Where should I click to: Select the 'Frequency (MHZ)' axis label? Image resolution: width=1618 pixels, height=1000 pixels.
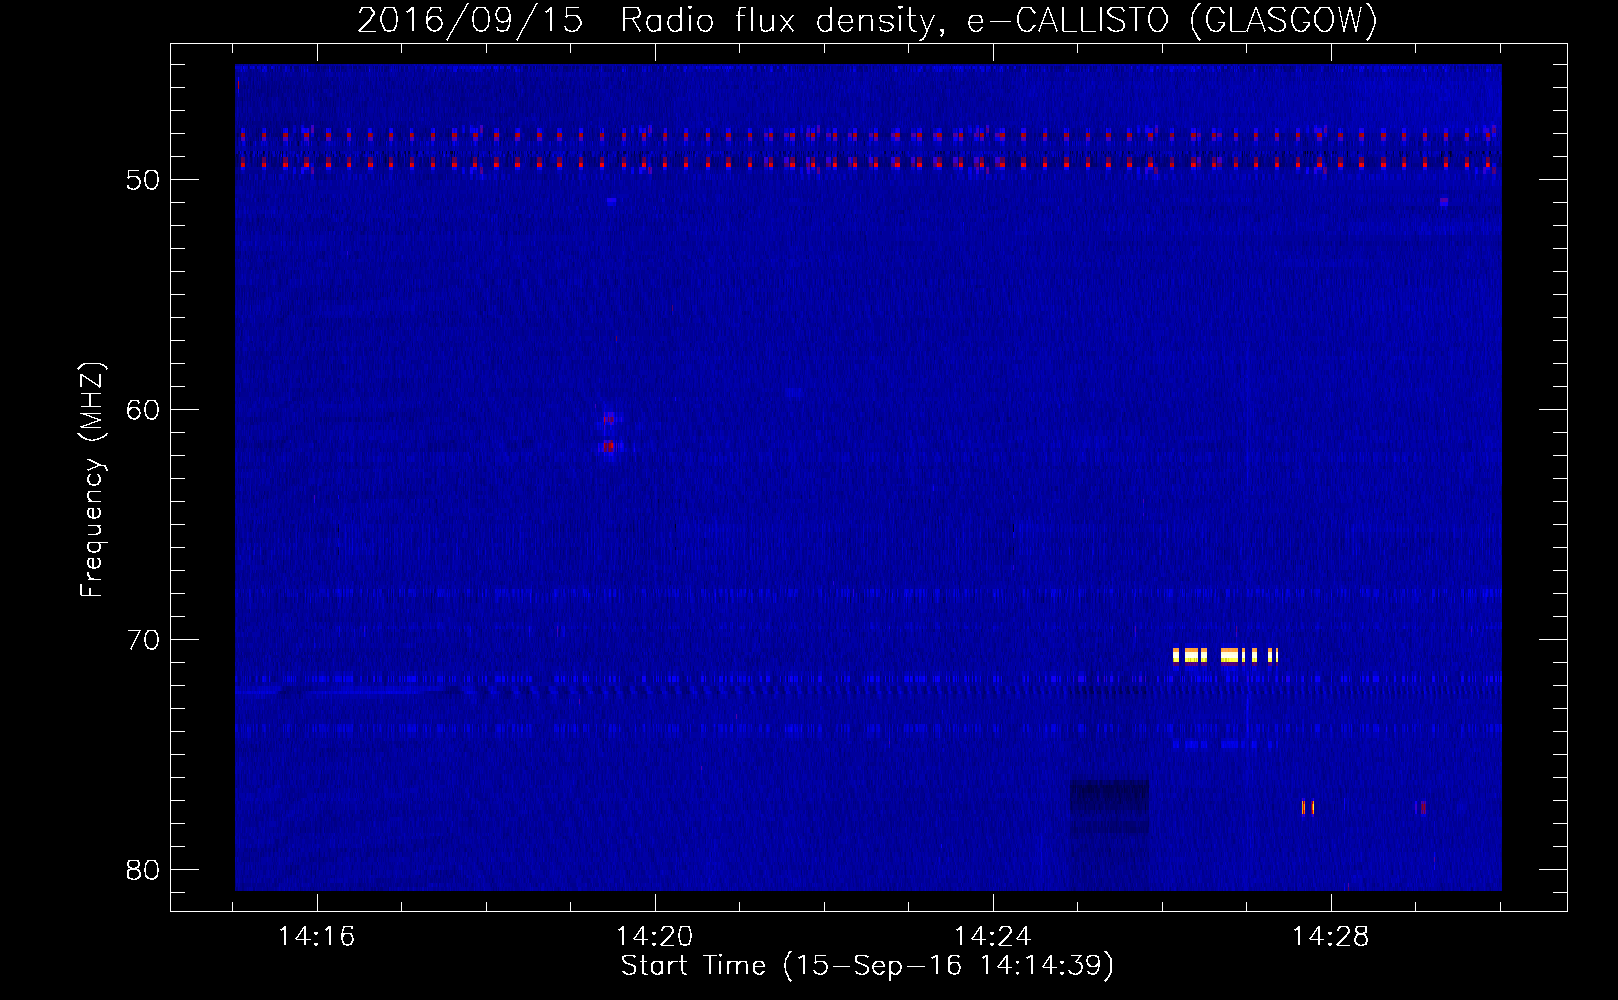92,480
